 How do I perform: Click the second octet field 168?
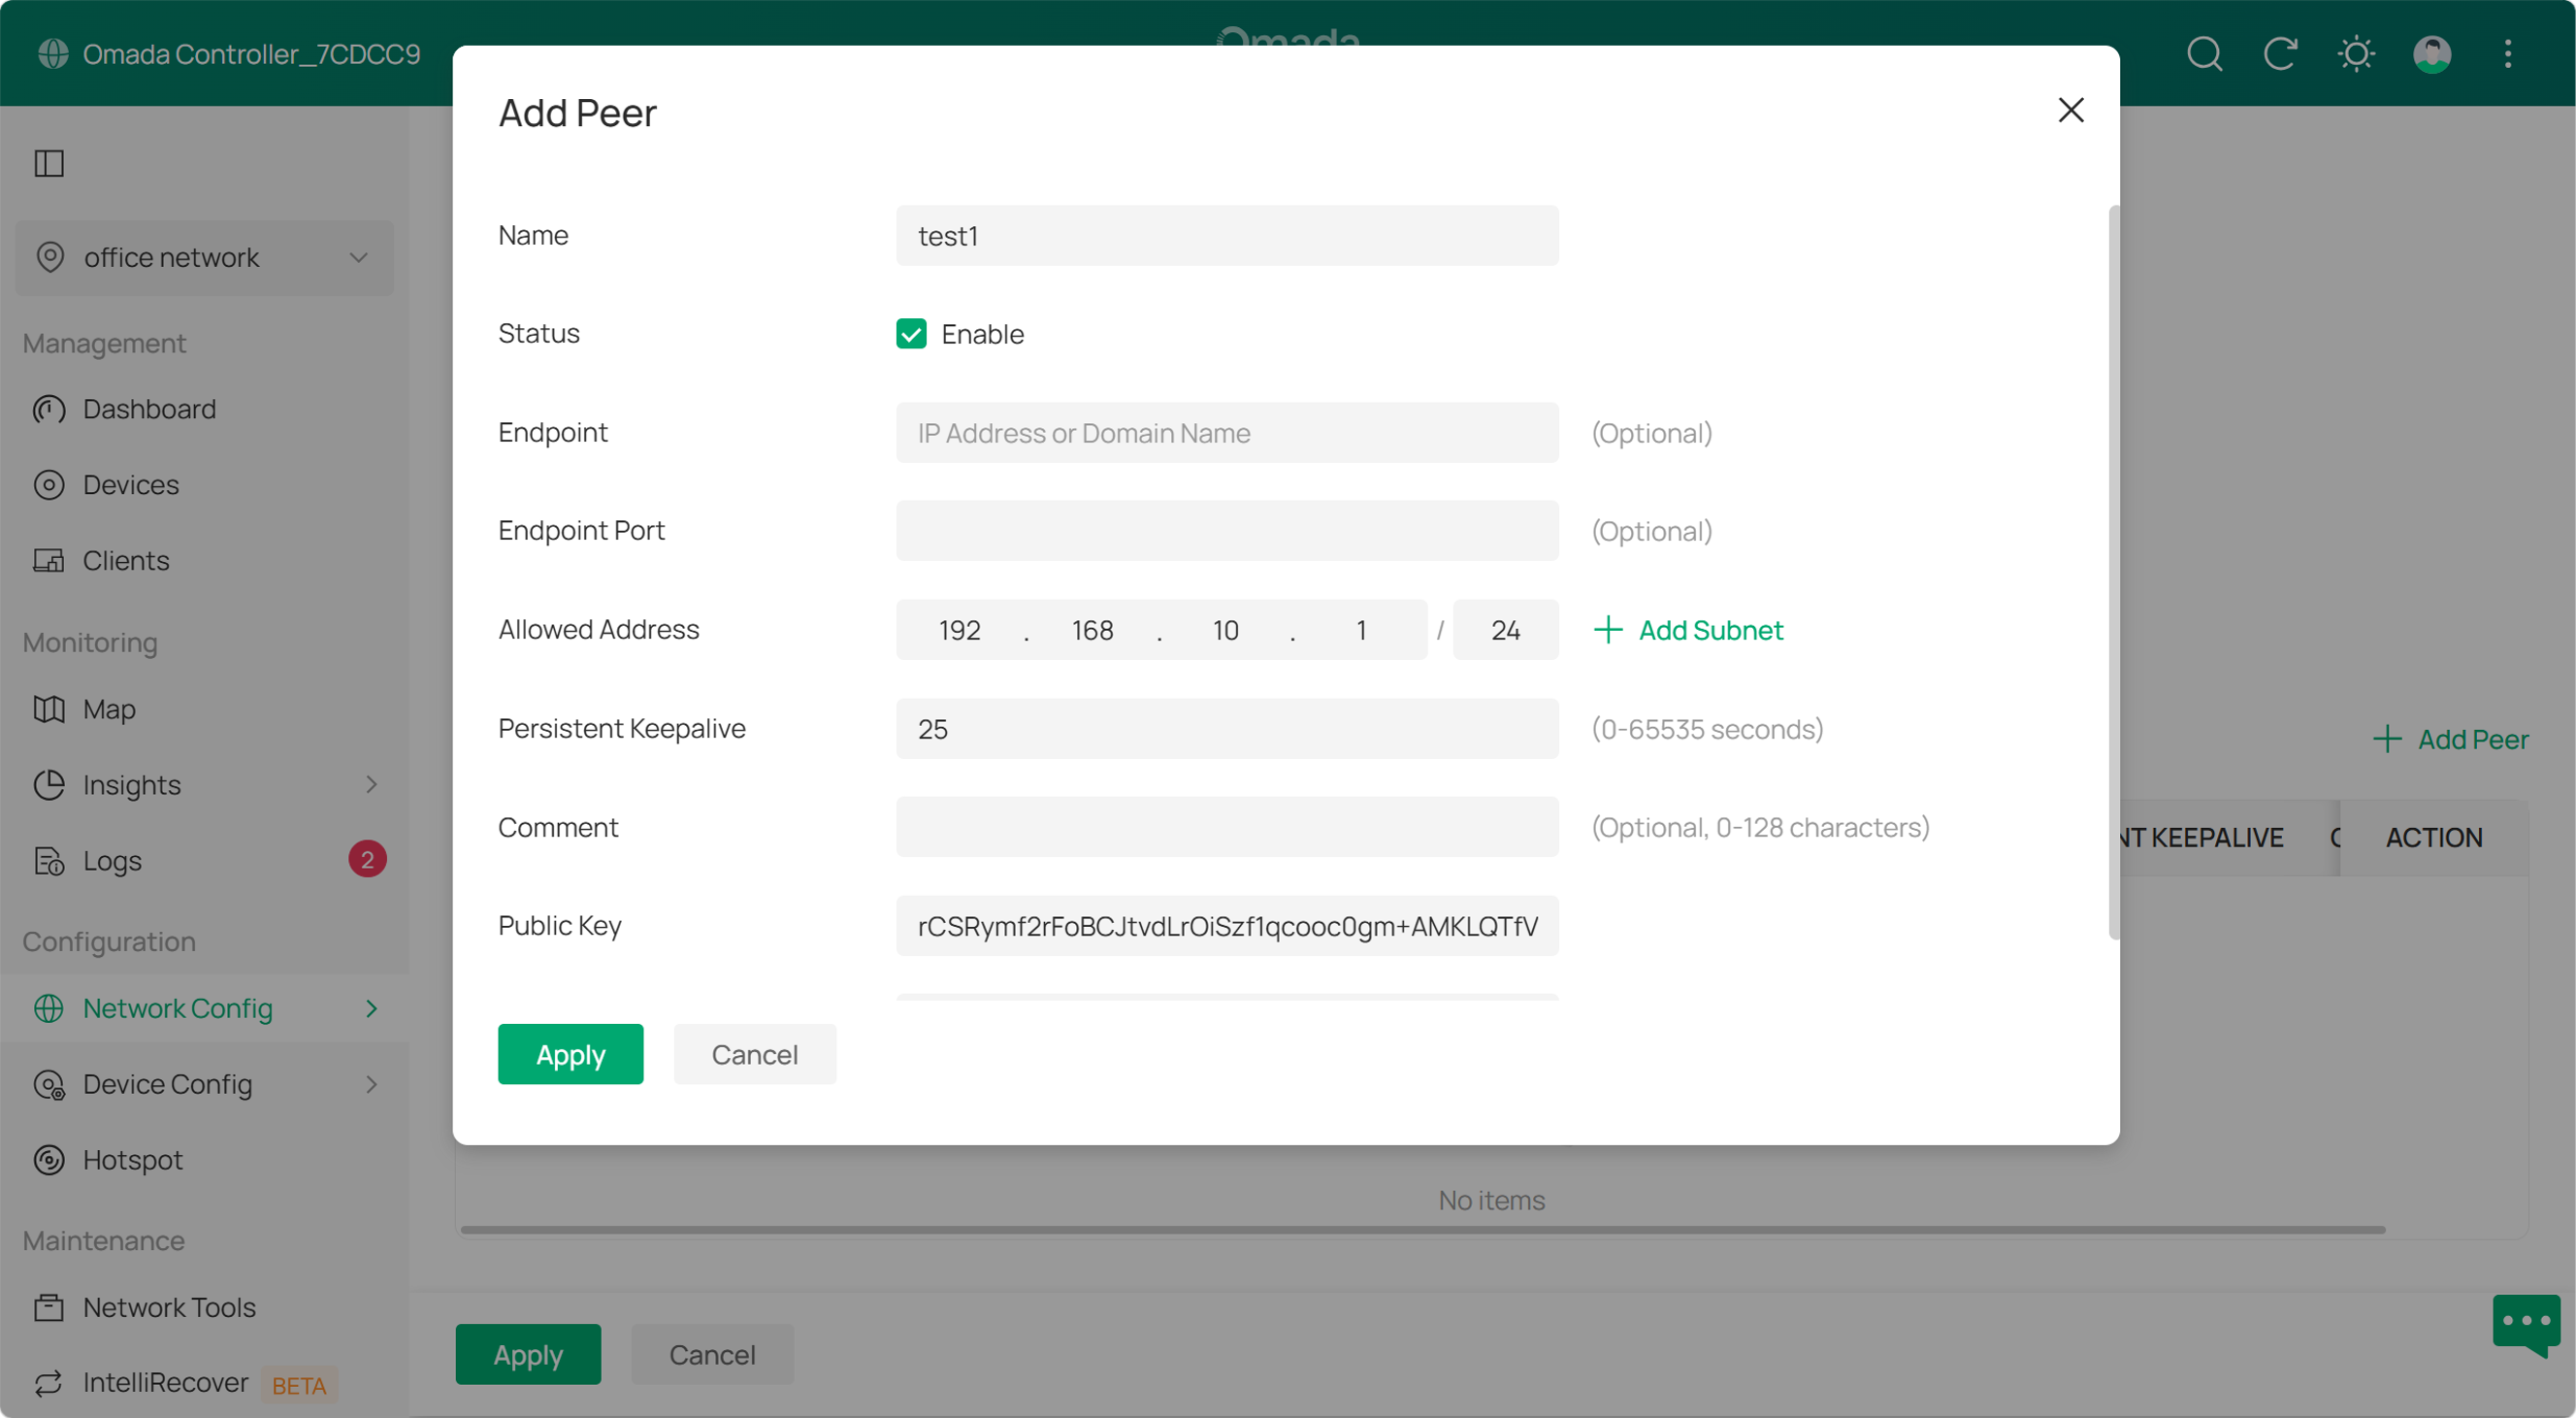tap(1092, 629)
